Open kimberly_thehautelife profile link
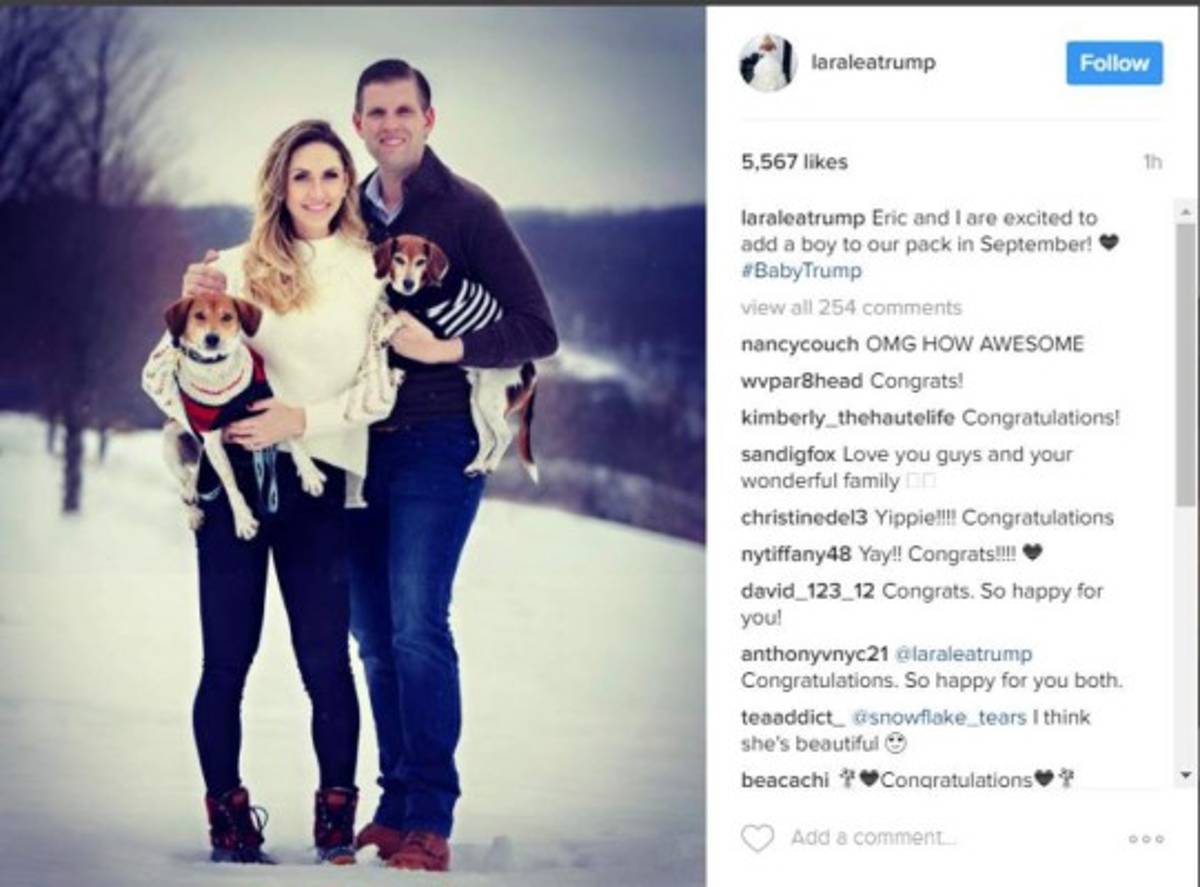This screenshot has height=887, width=1200. coord(848,418)
